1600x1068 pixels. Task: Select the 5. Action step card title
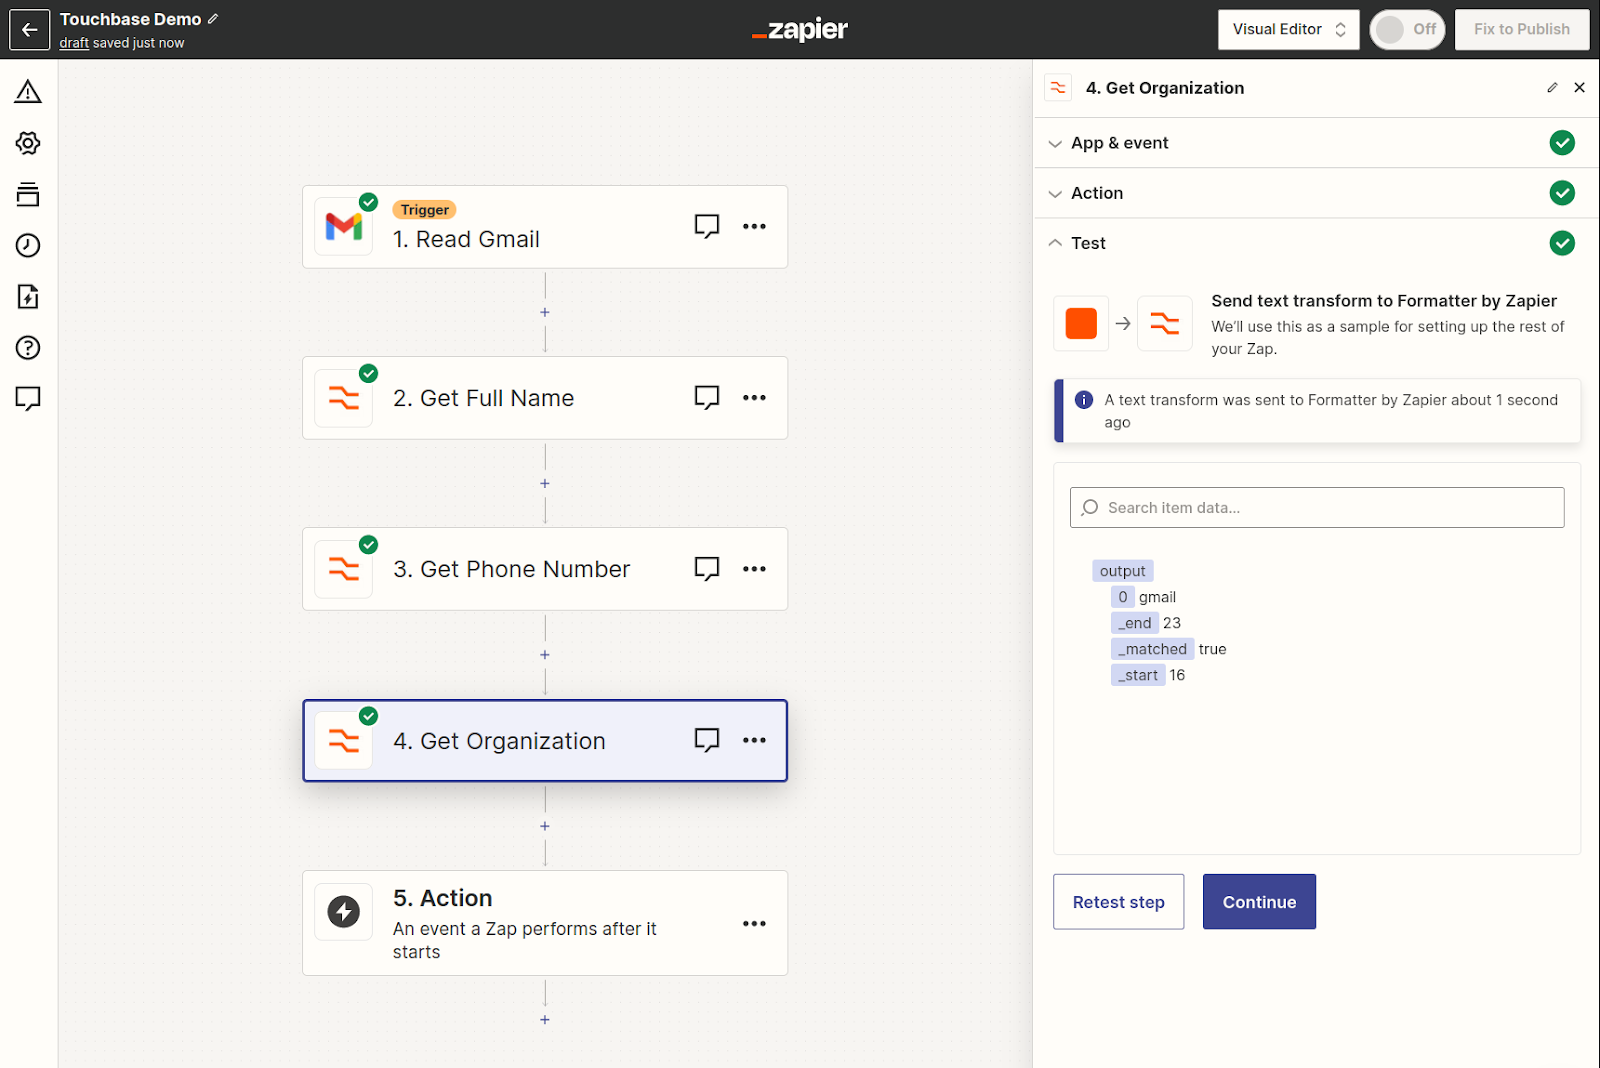point(442,898)
